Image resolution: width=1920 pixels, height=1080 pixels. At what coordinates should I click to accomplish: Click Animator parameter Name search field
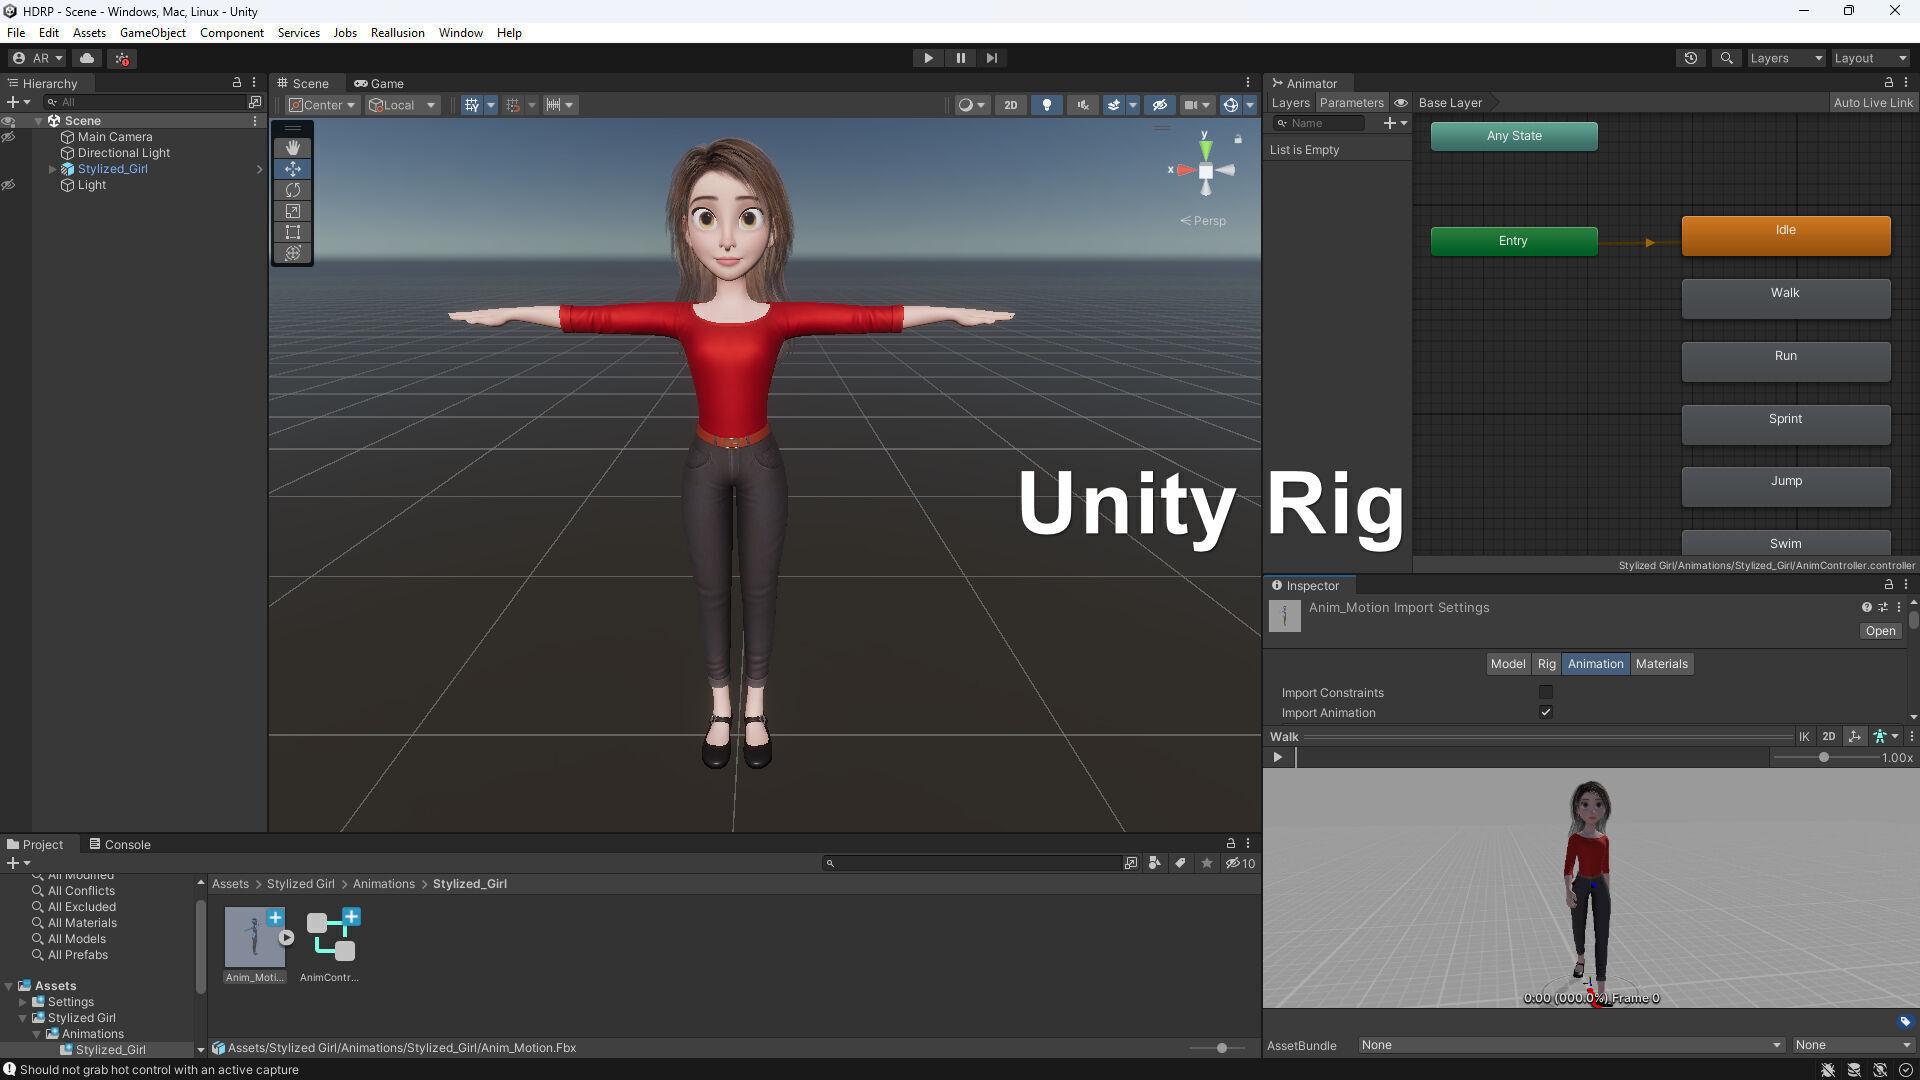1320,123
